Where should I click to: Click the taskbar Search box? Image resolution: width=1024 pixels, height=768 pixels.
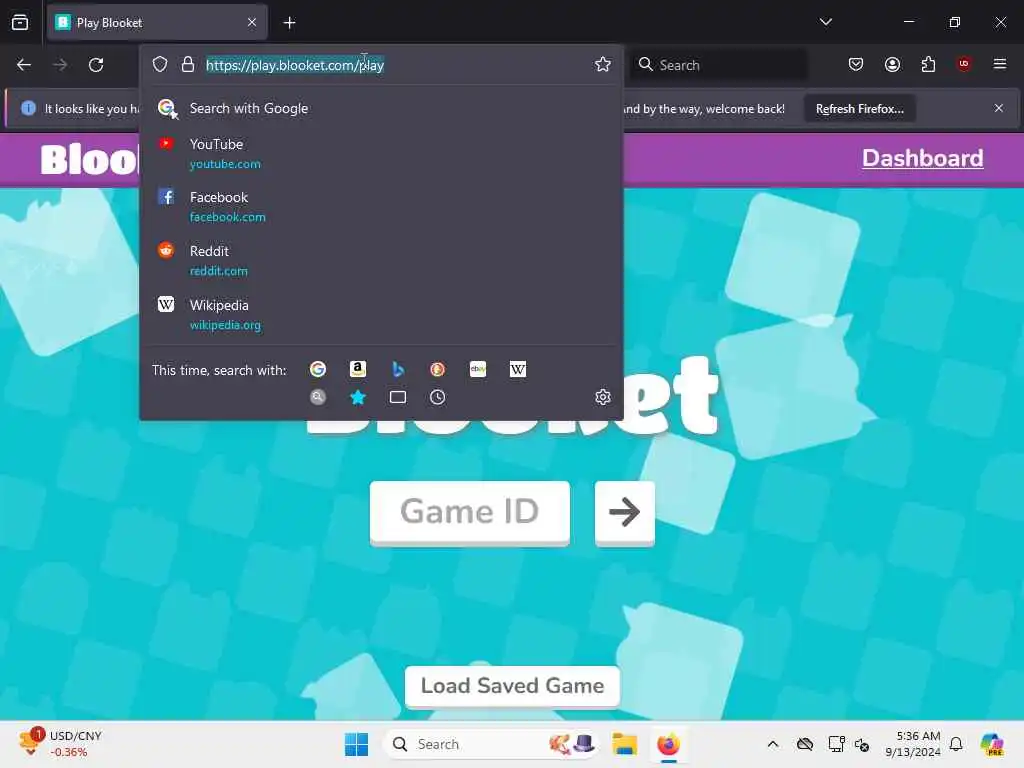click(491, 744)
